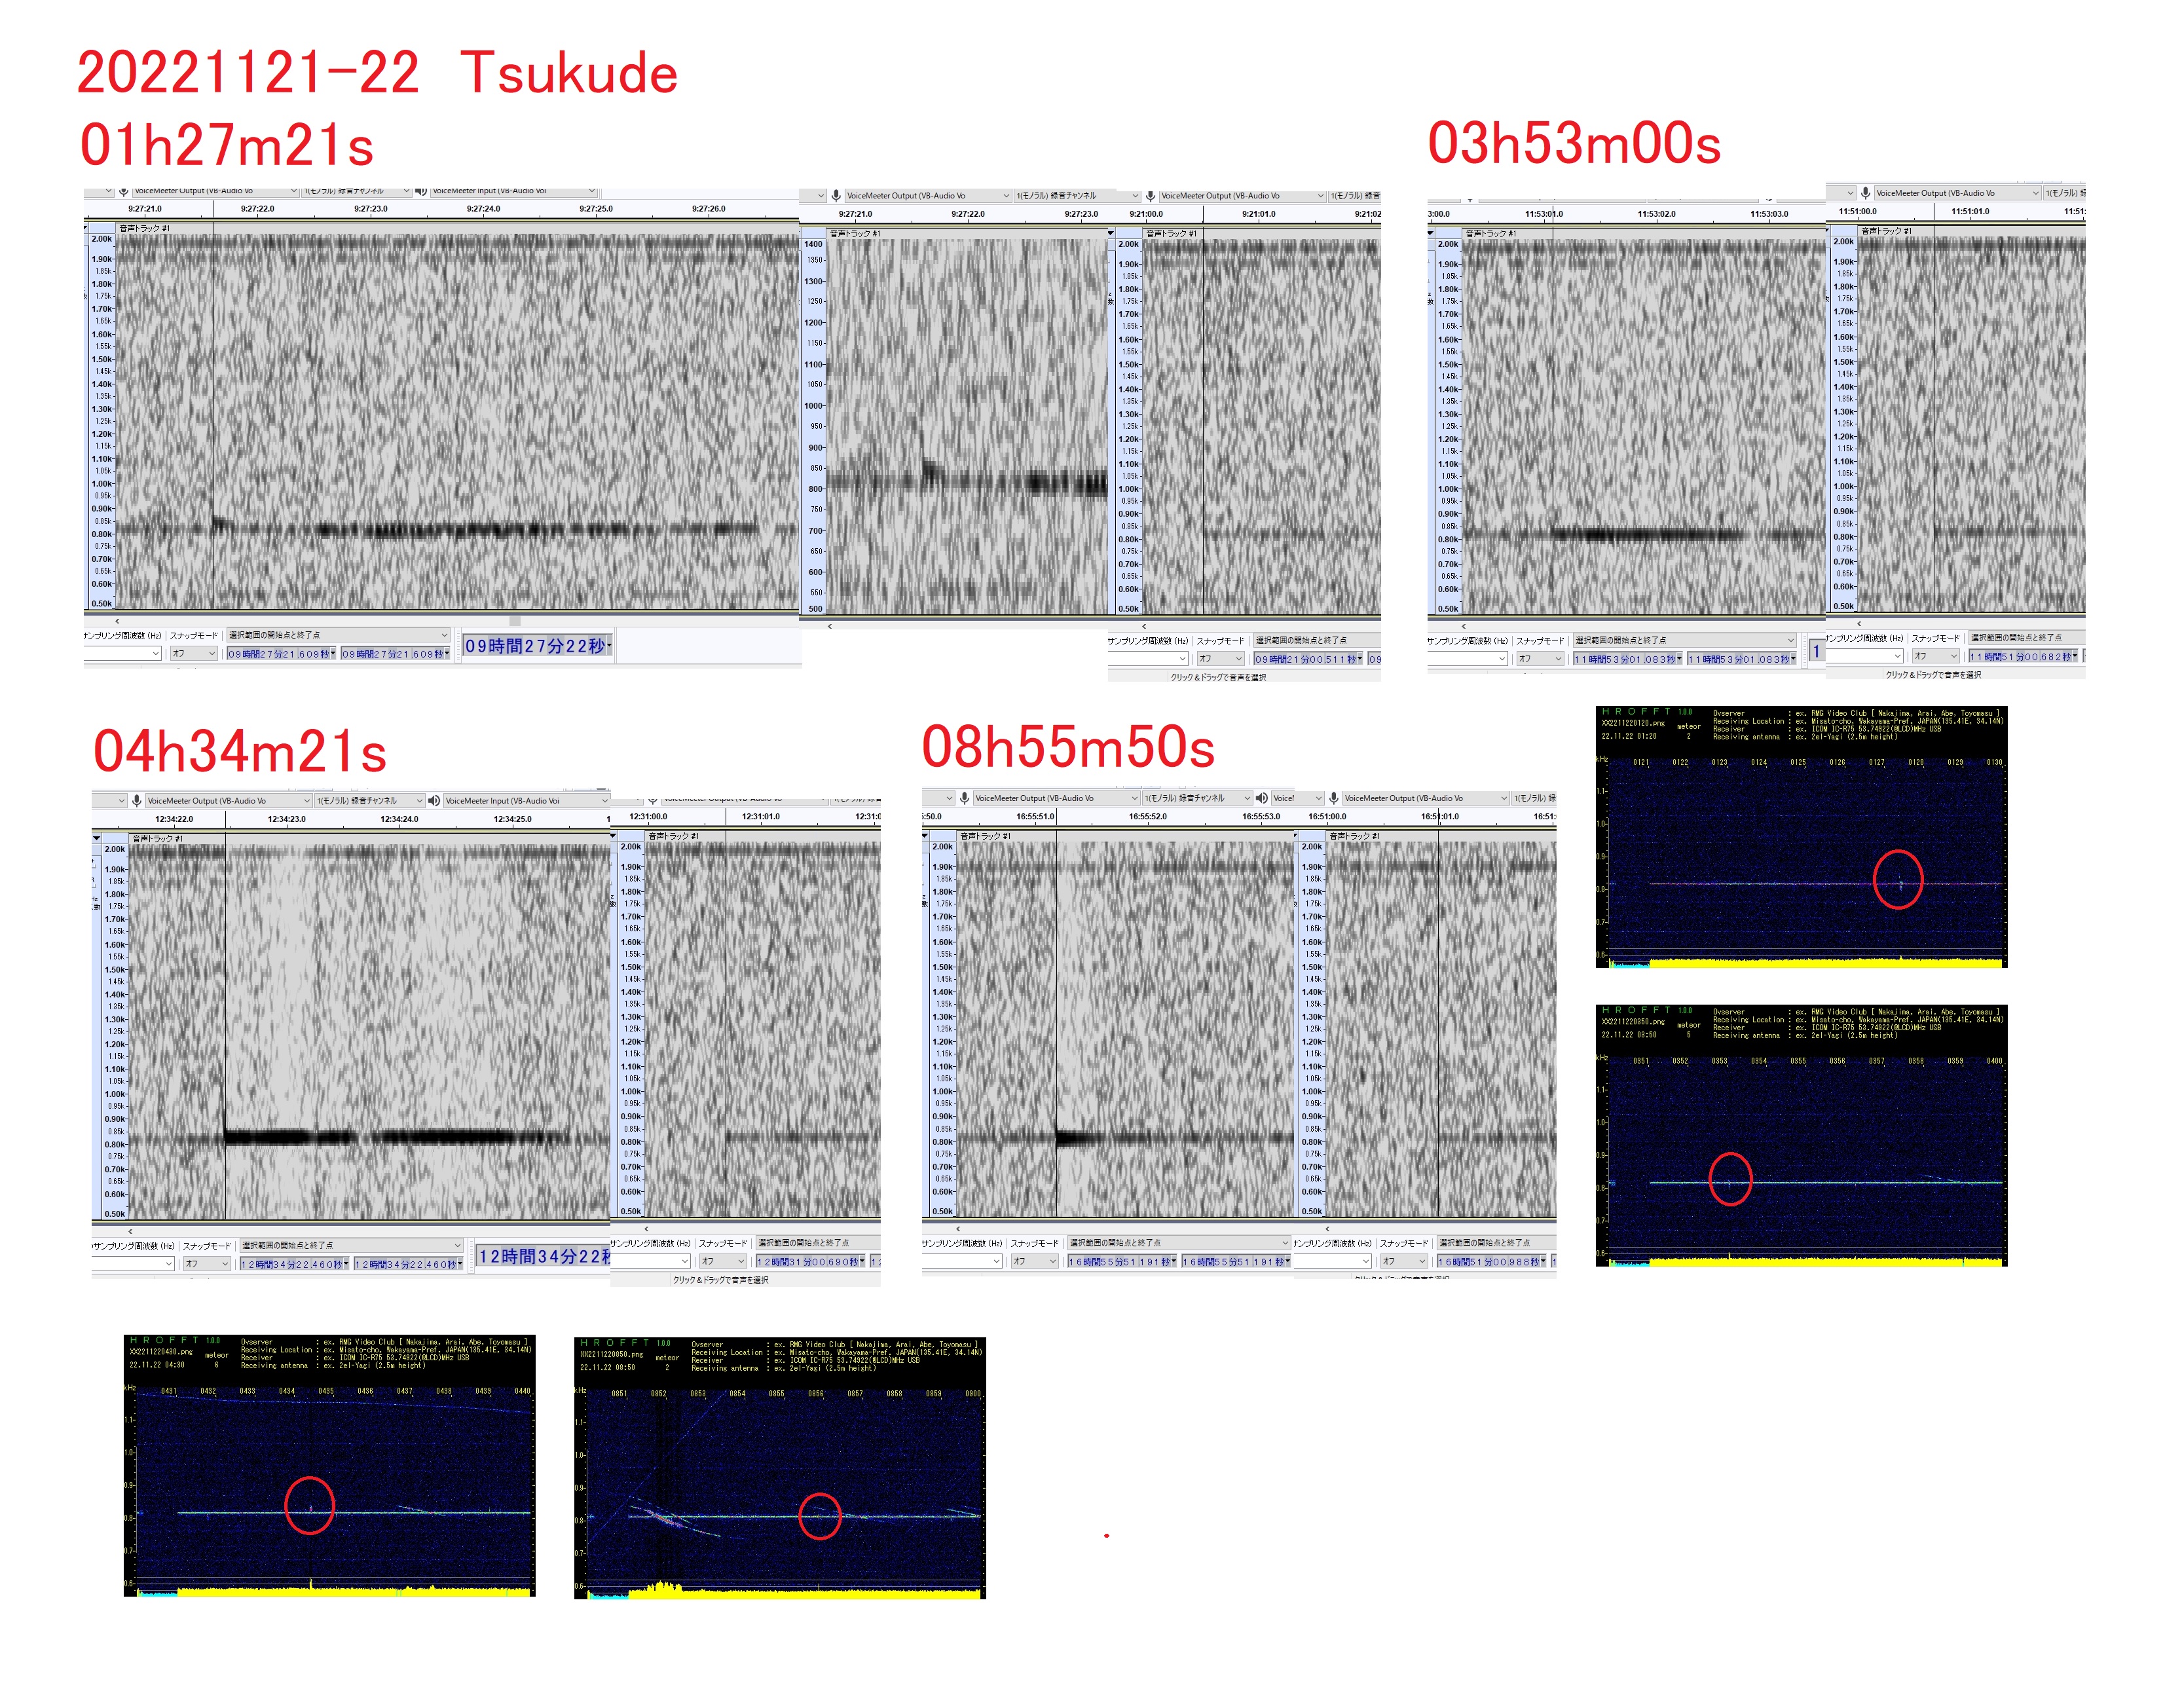Click 9:27:24.0 mark on the timeline ruler
The image size is (2182, 1708).
[483, 209]
